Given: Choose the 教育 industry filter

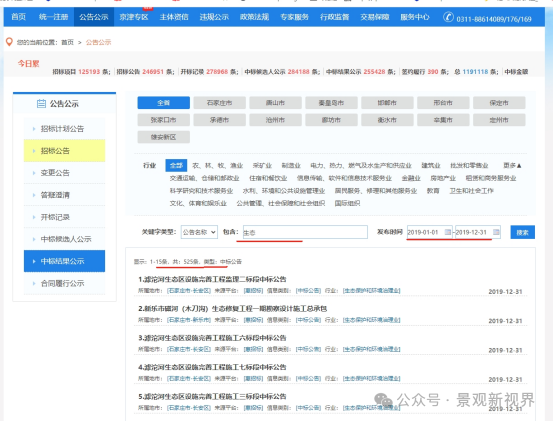Looking at the screenshot, I should click(x=433, y=191).
